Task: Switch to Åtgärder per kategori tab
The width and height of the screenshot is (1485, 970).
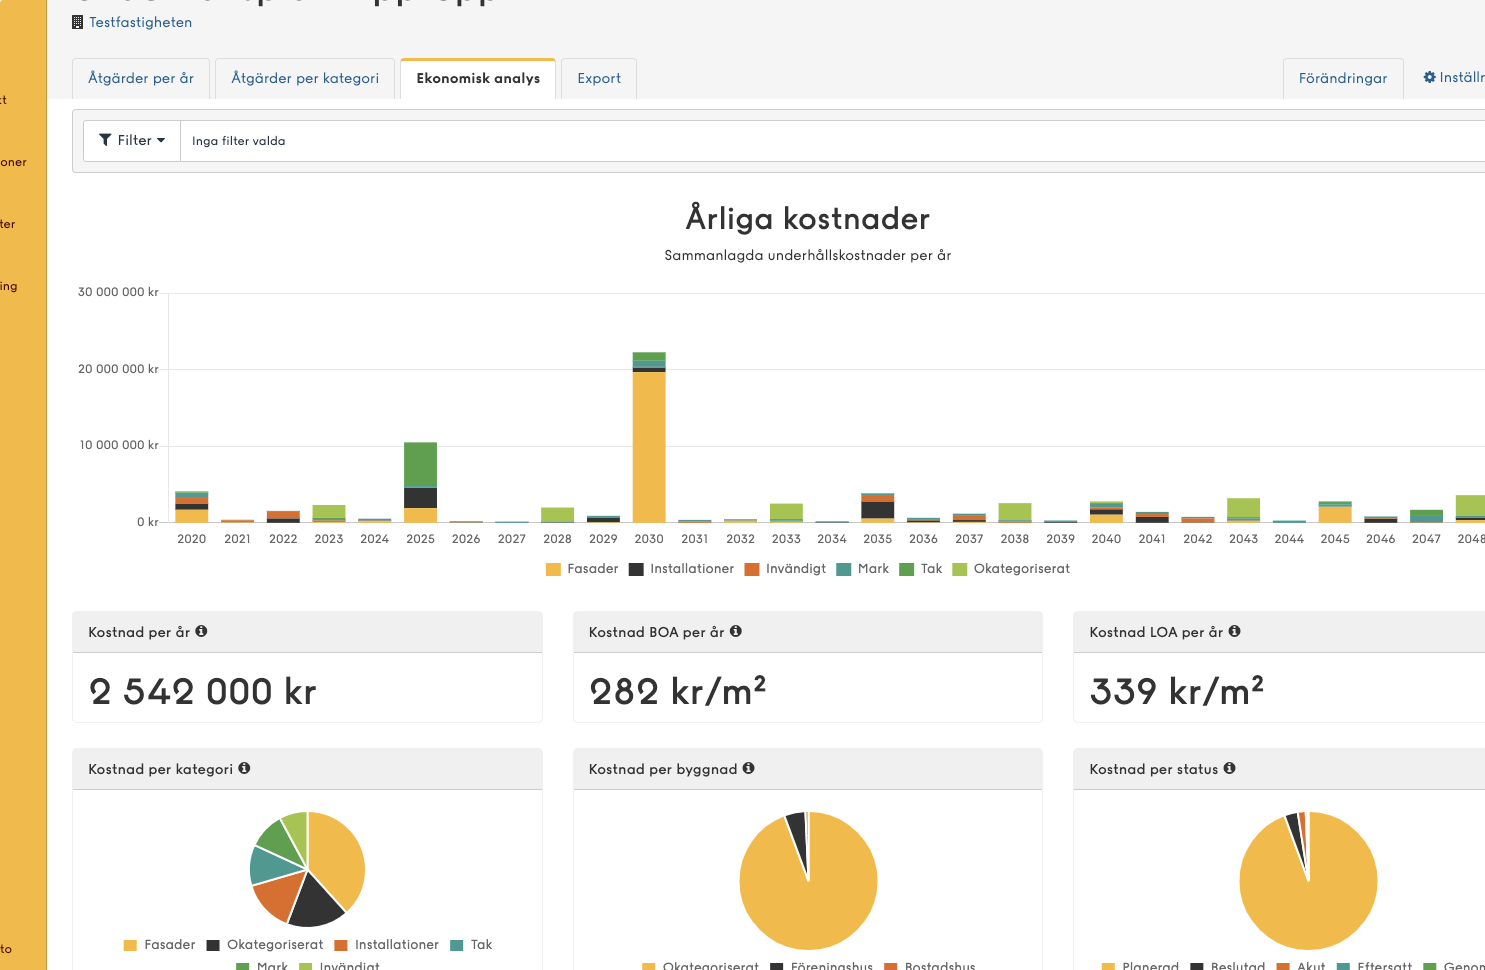Action: [x=305, y=78]
